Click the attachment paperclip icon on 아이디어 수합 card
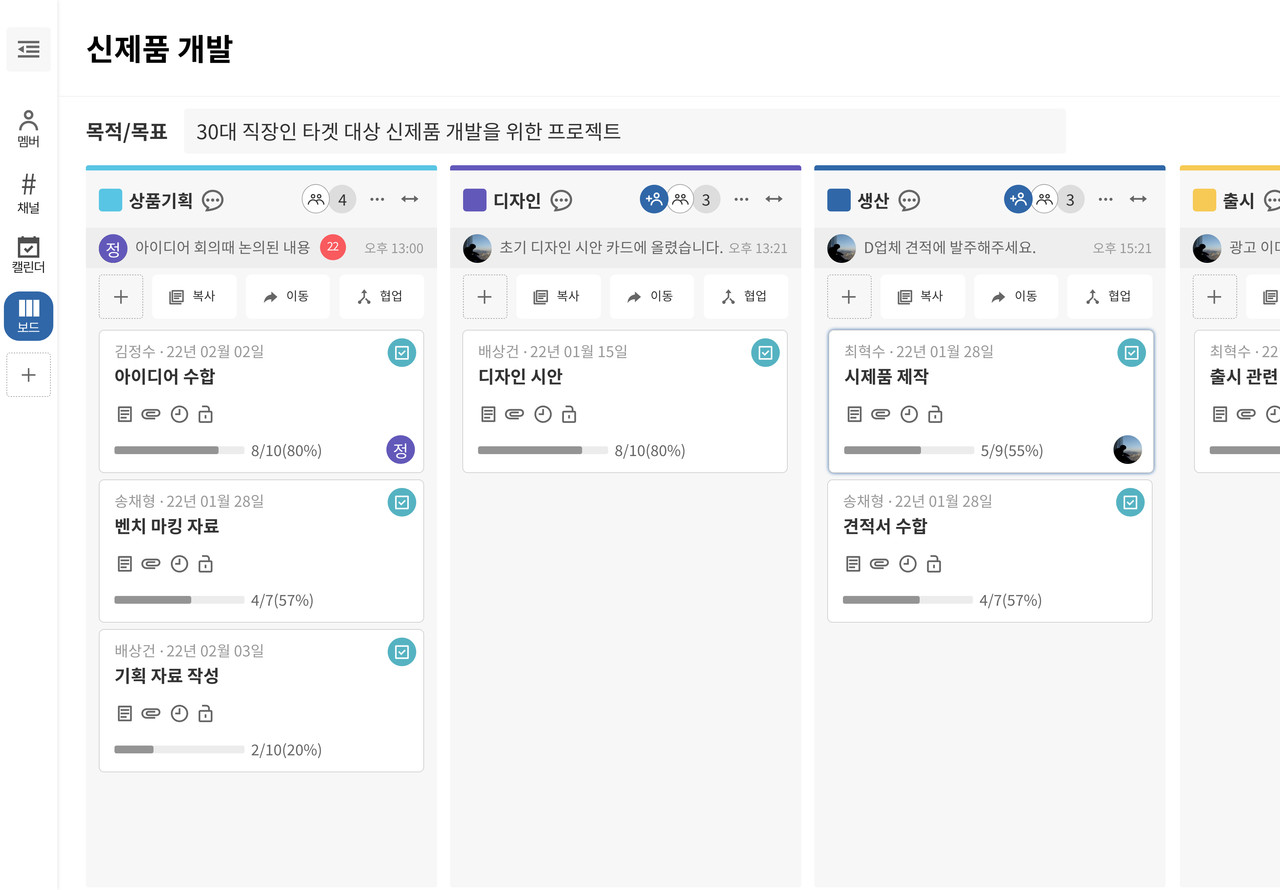Screen dimensions: 1280x890 point(151,413)
